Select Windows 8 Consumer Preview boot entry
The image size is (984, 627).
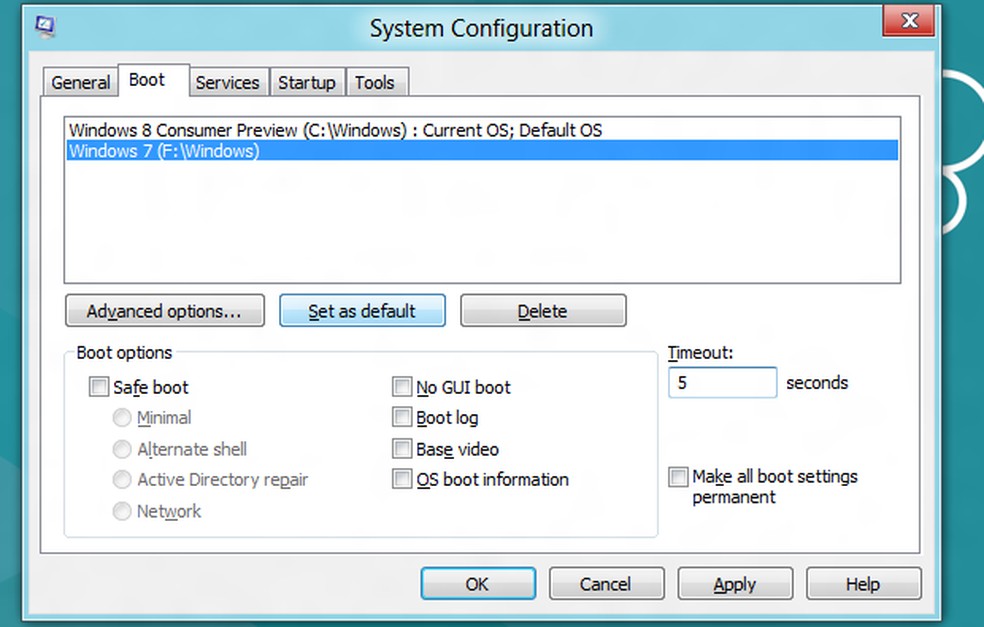335,130
